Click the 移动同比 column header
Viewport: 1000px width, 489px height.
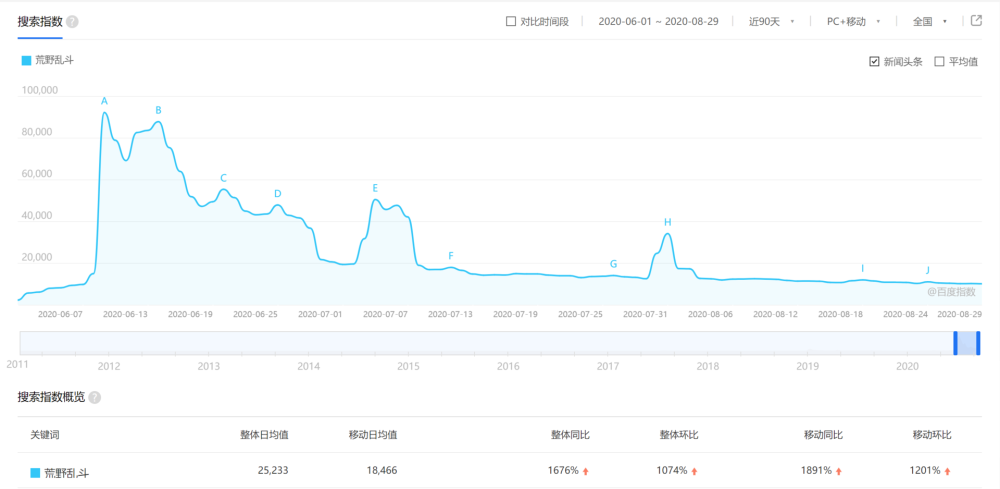tap(823, 435)
